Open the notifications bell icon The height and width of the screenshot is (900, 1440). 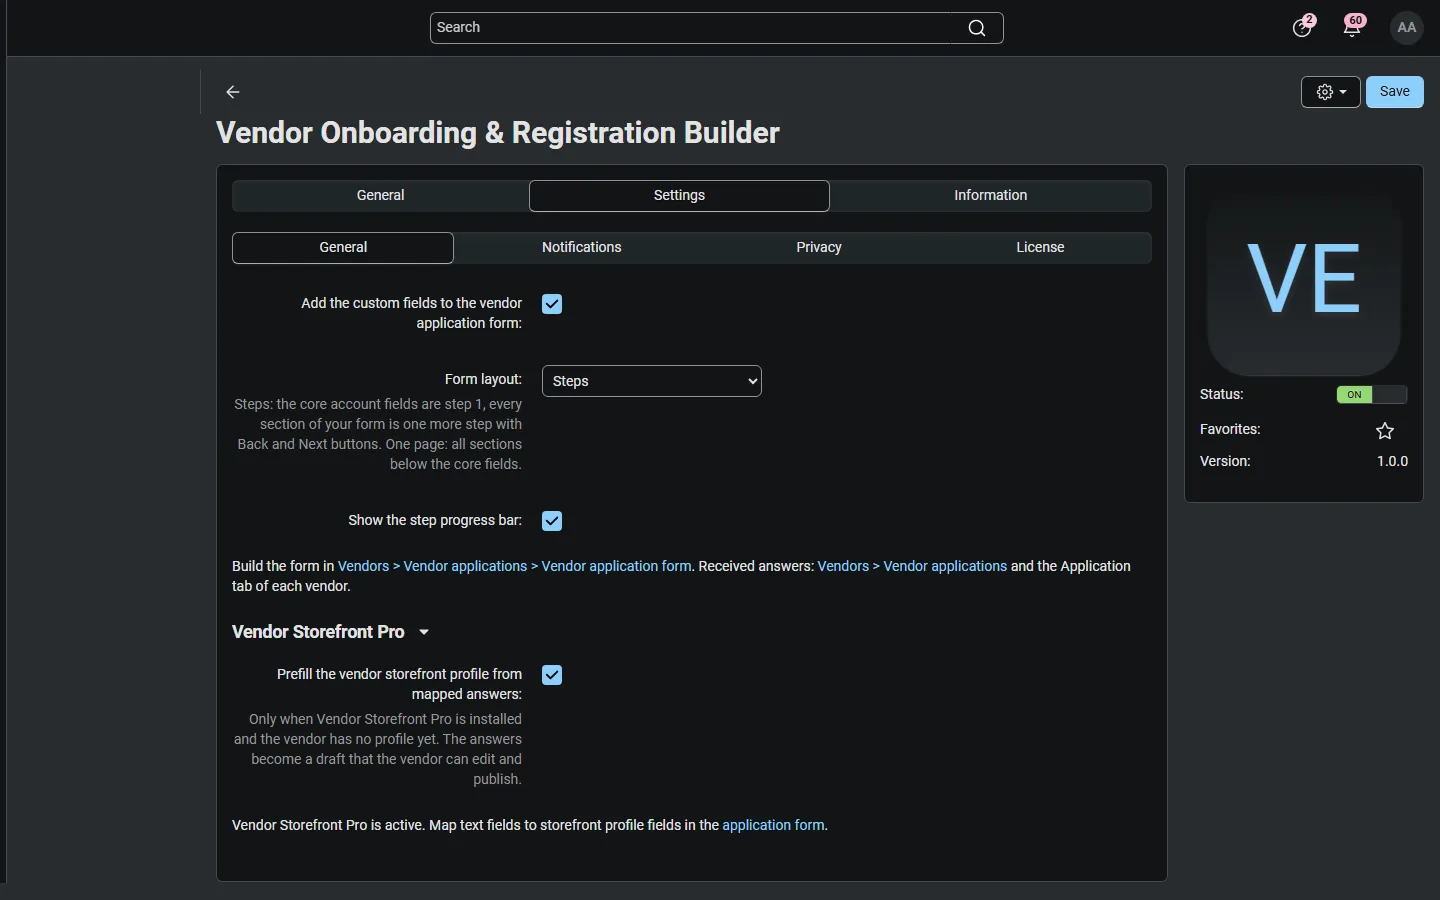tap(1353, 27)
